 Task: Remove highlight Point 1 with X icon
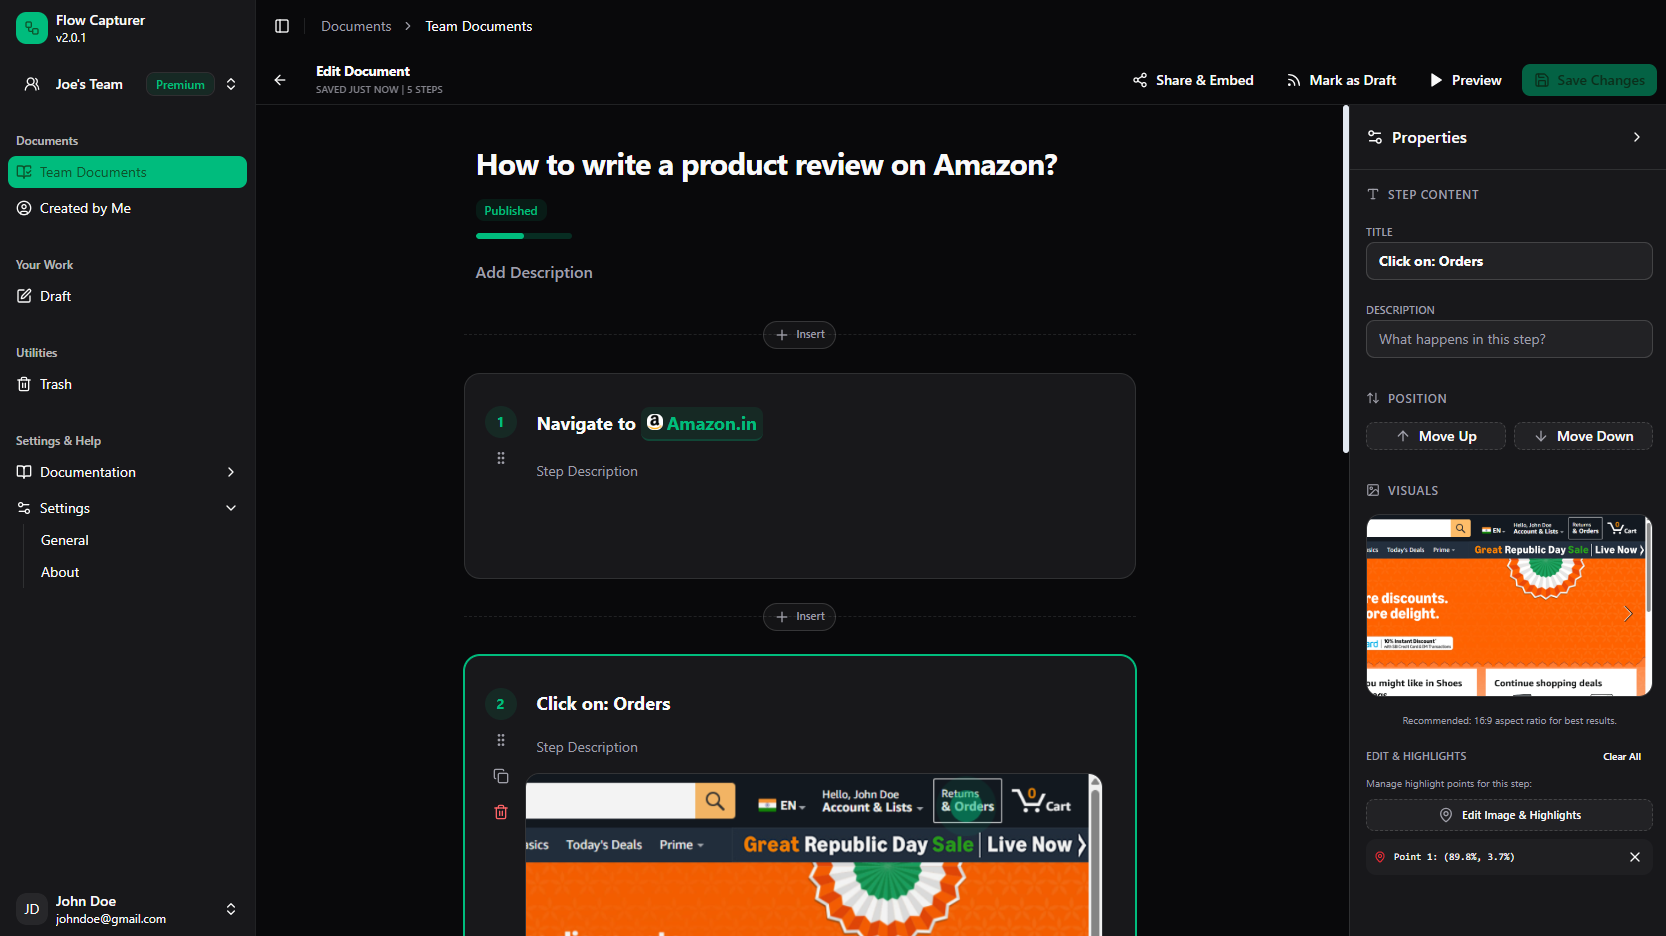1635,857
